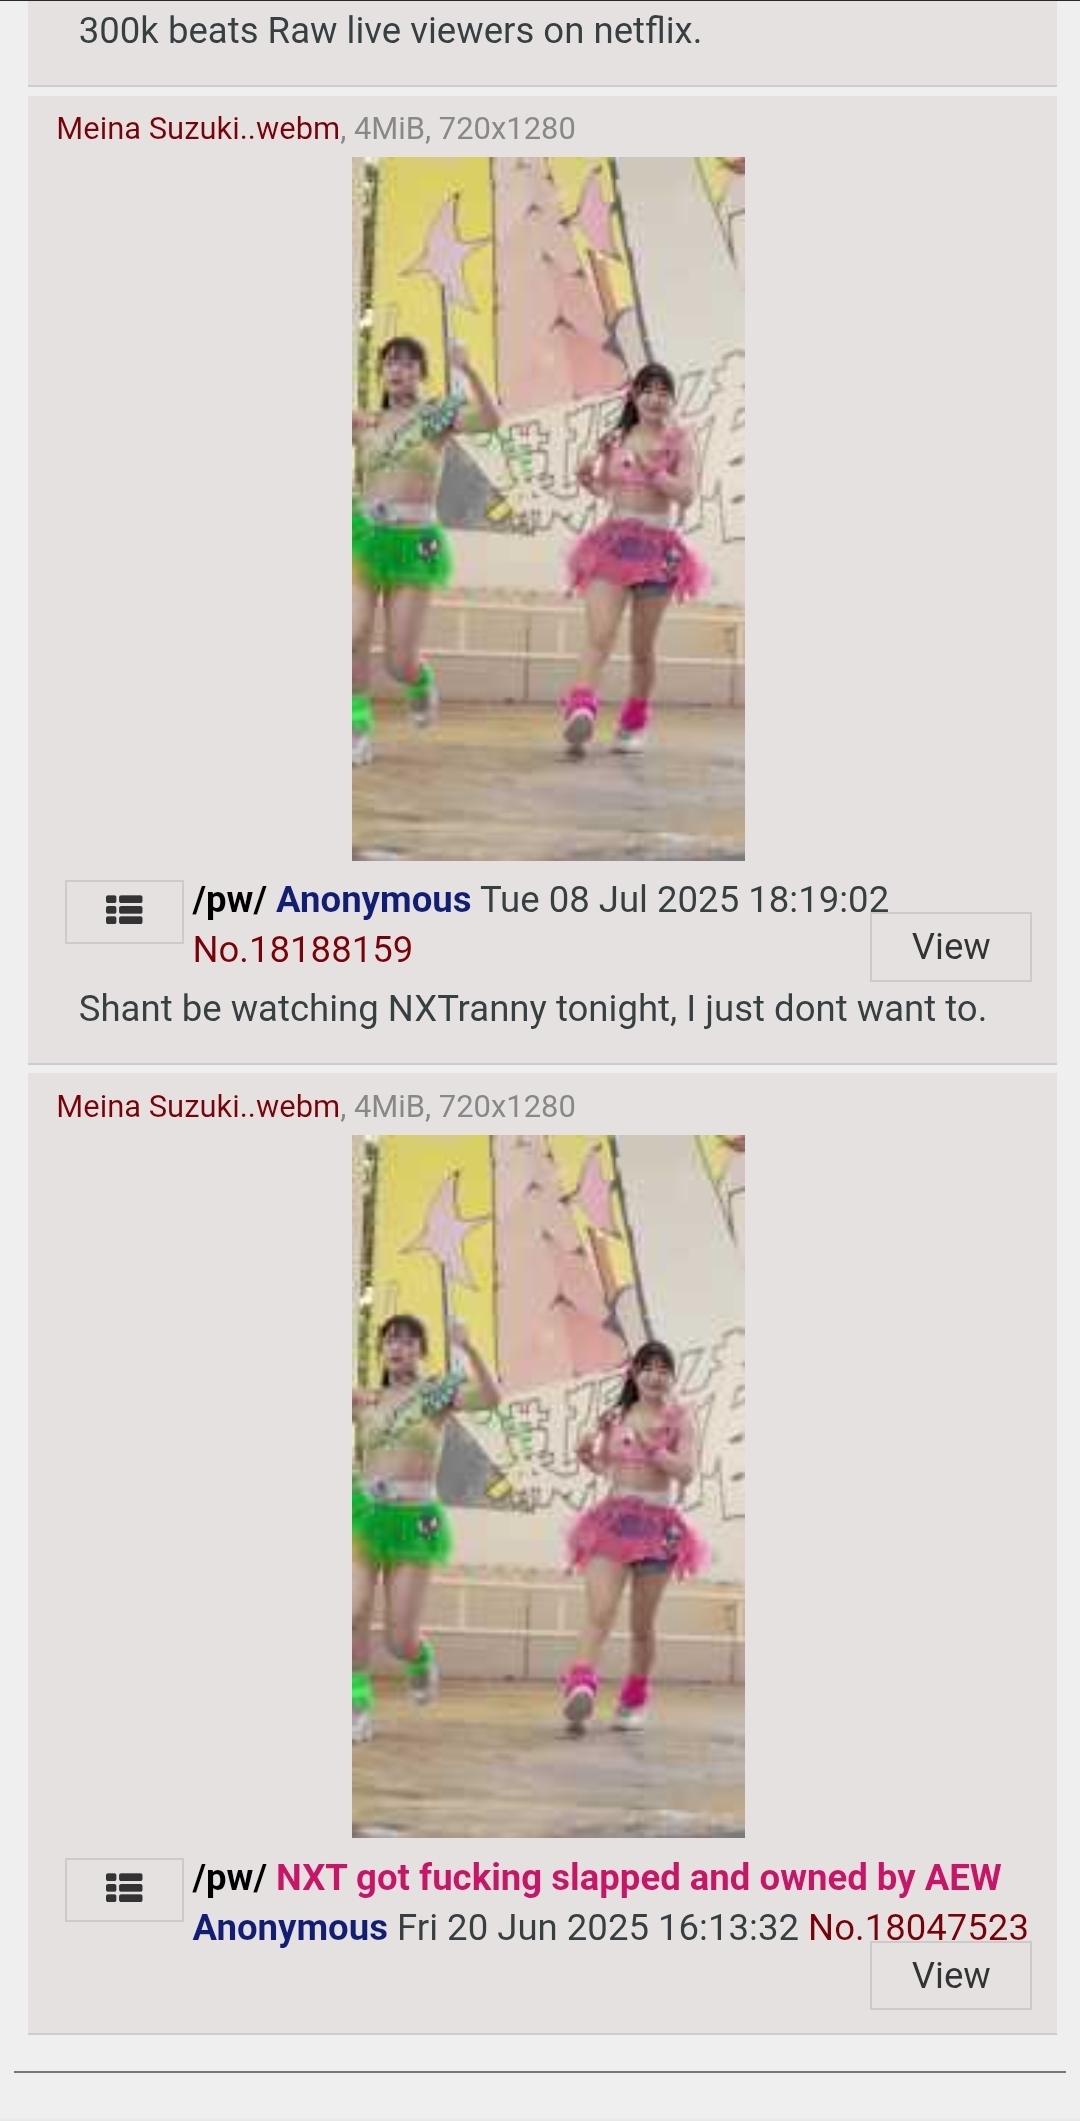Screen dimensions: 1080x2121
Task: Click post number No.18047523
Action: coord(918,1927)
